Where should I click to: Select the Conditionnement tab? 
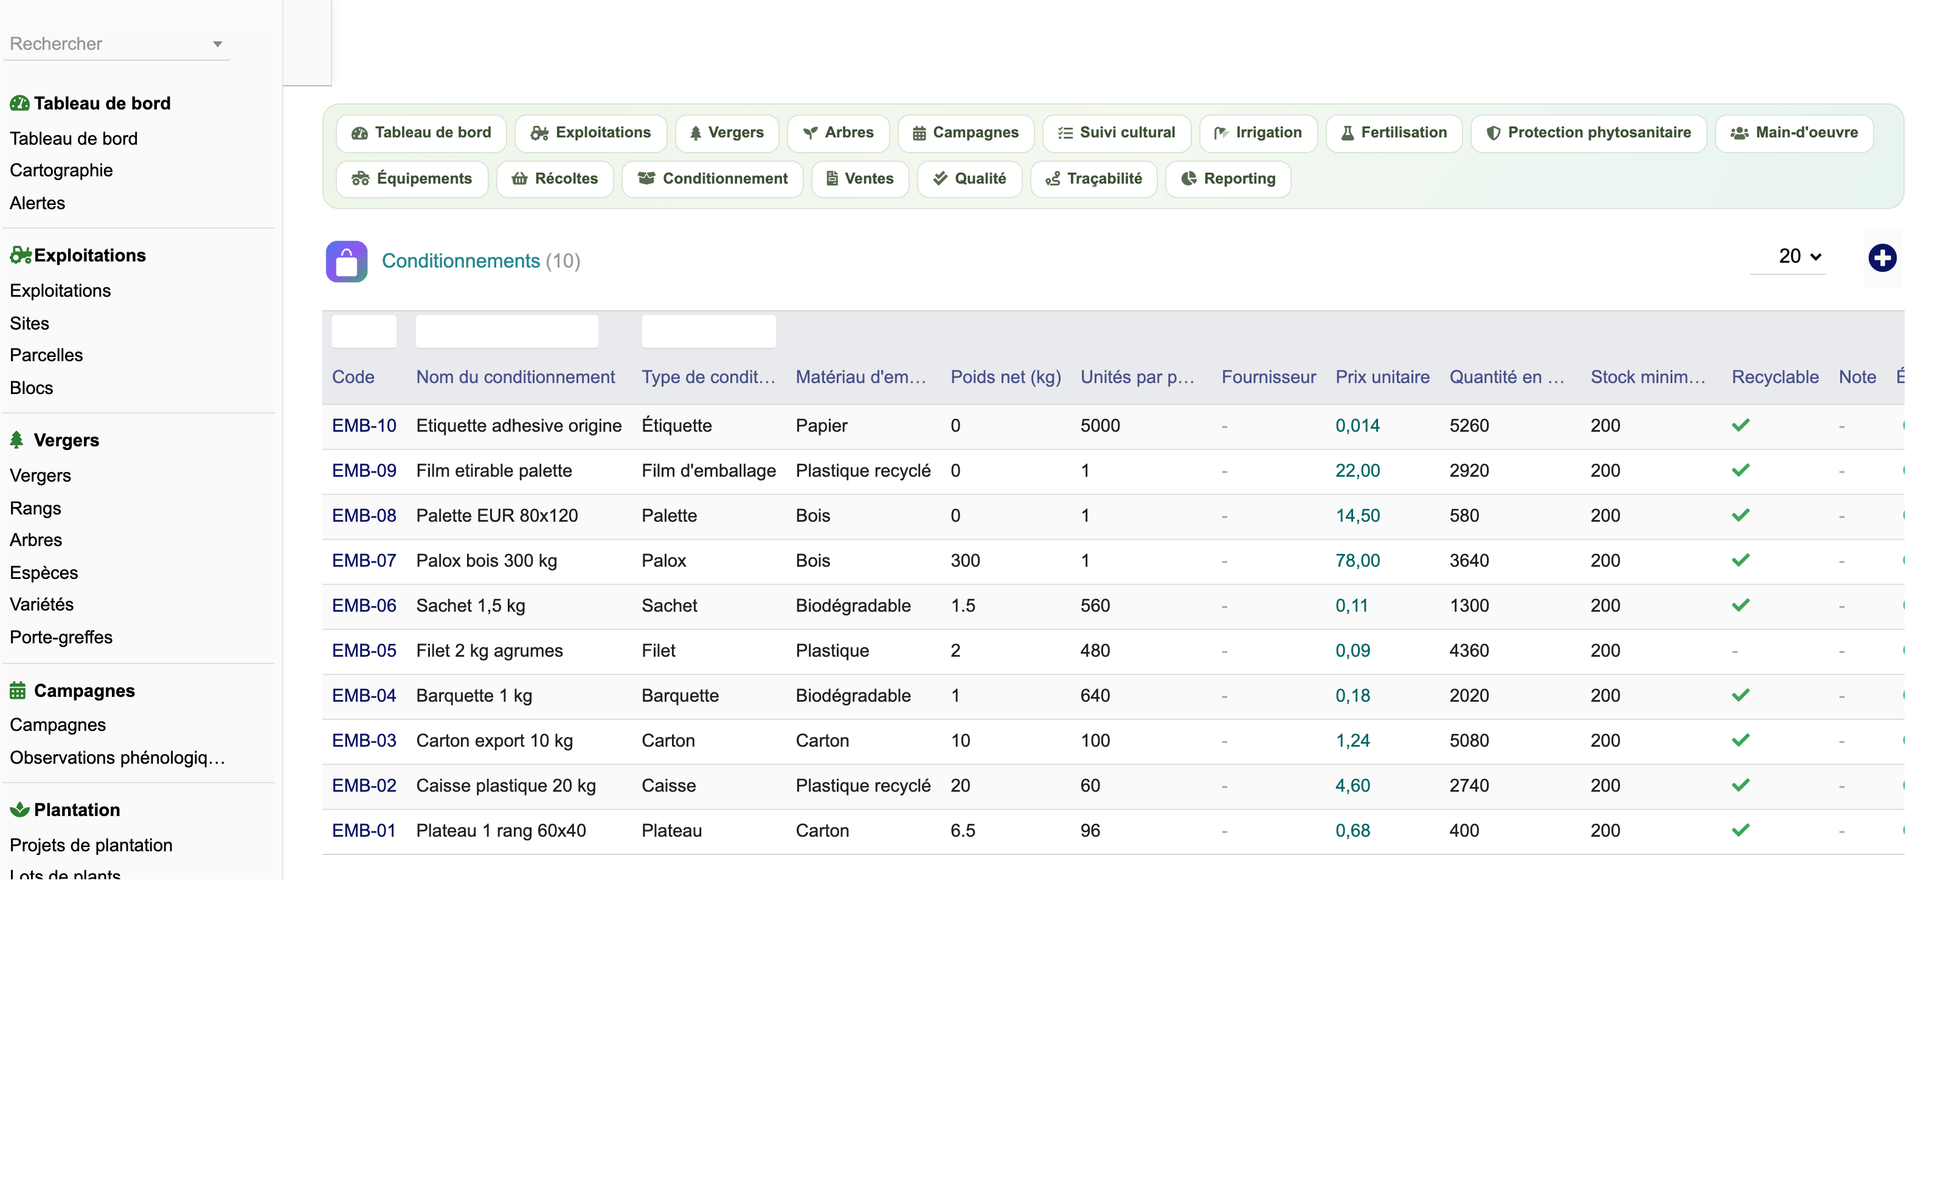(x=712, y=179)
